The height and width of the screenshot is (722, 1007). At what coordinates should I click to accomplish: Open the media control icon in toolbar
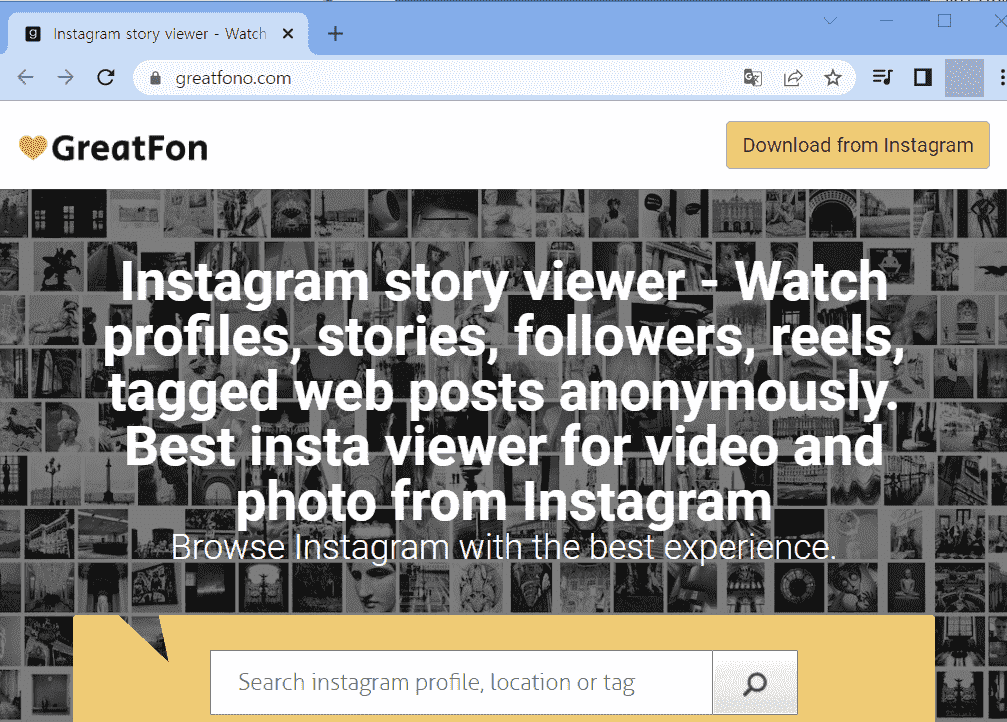pyautogui.click(x=883, y=78)
